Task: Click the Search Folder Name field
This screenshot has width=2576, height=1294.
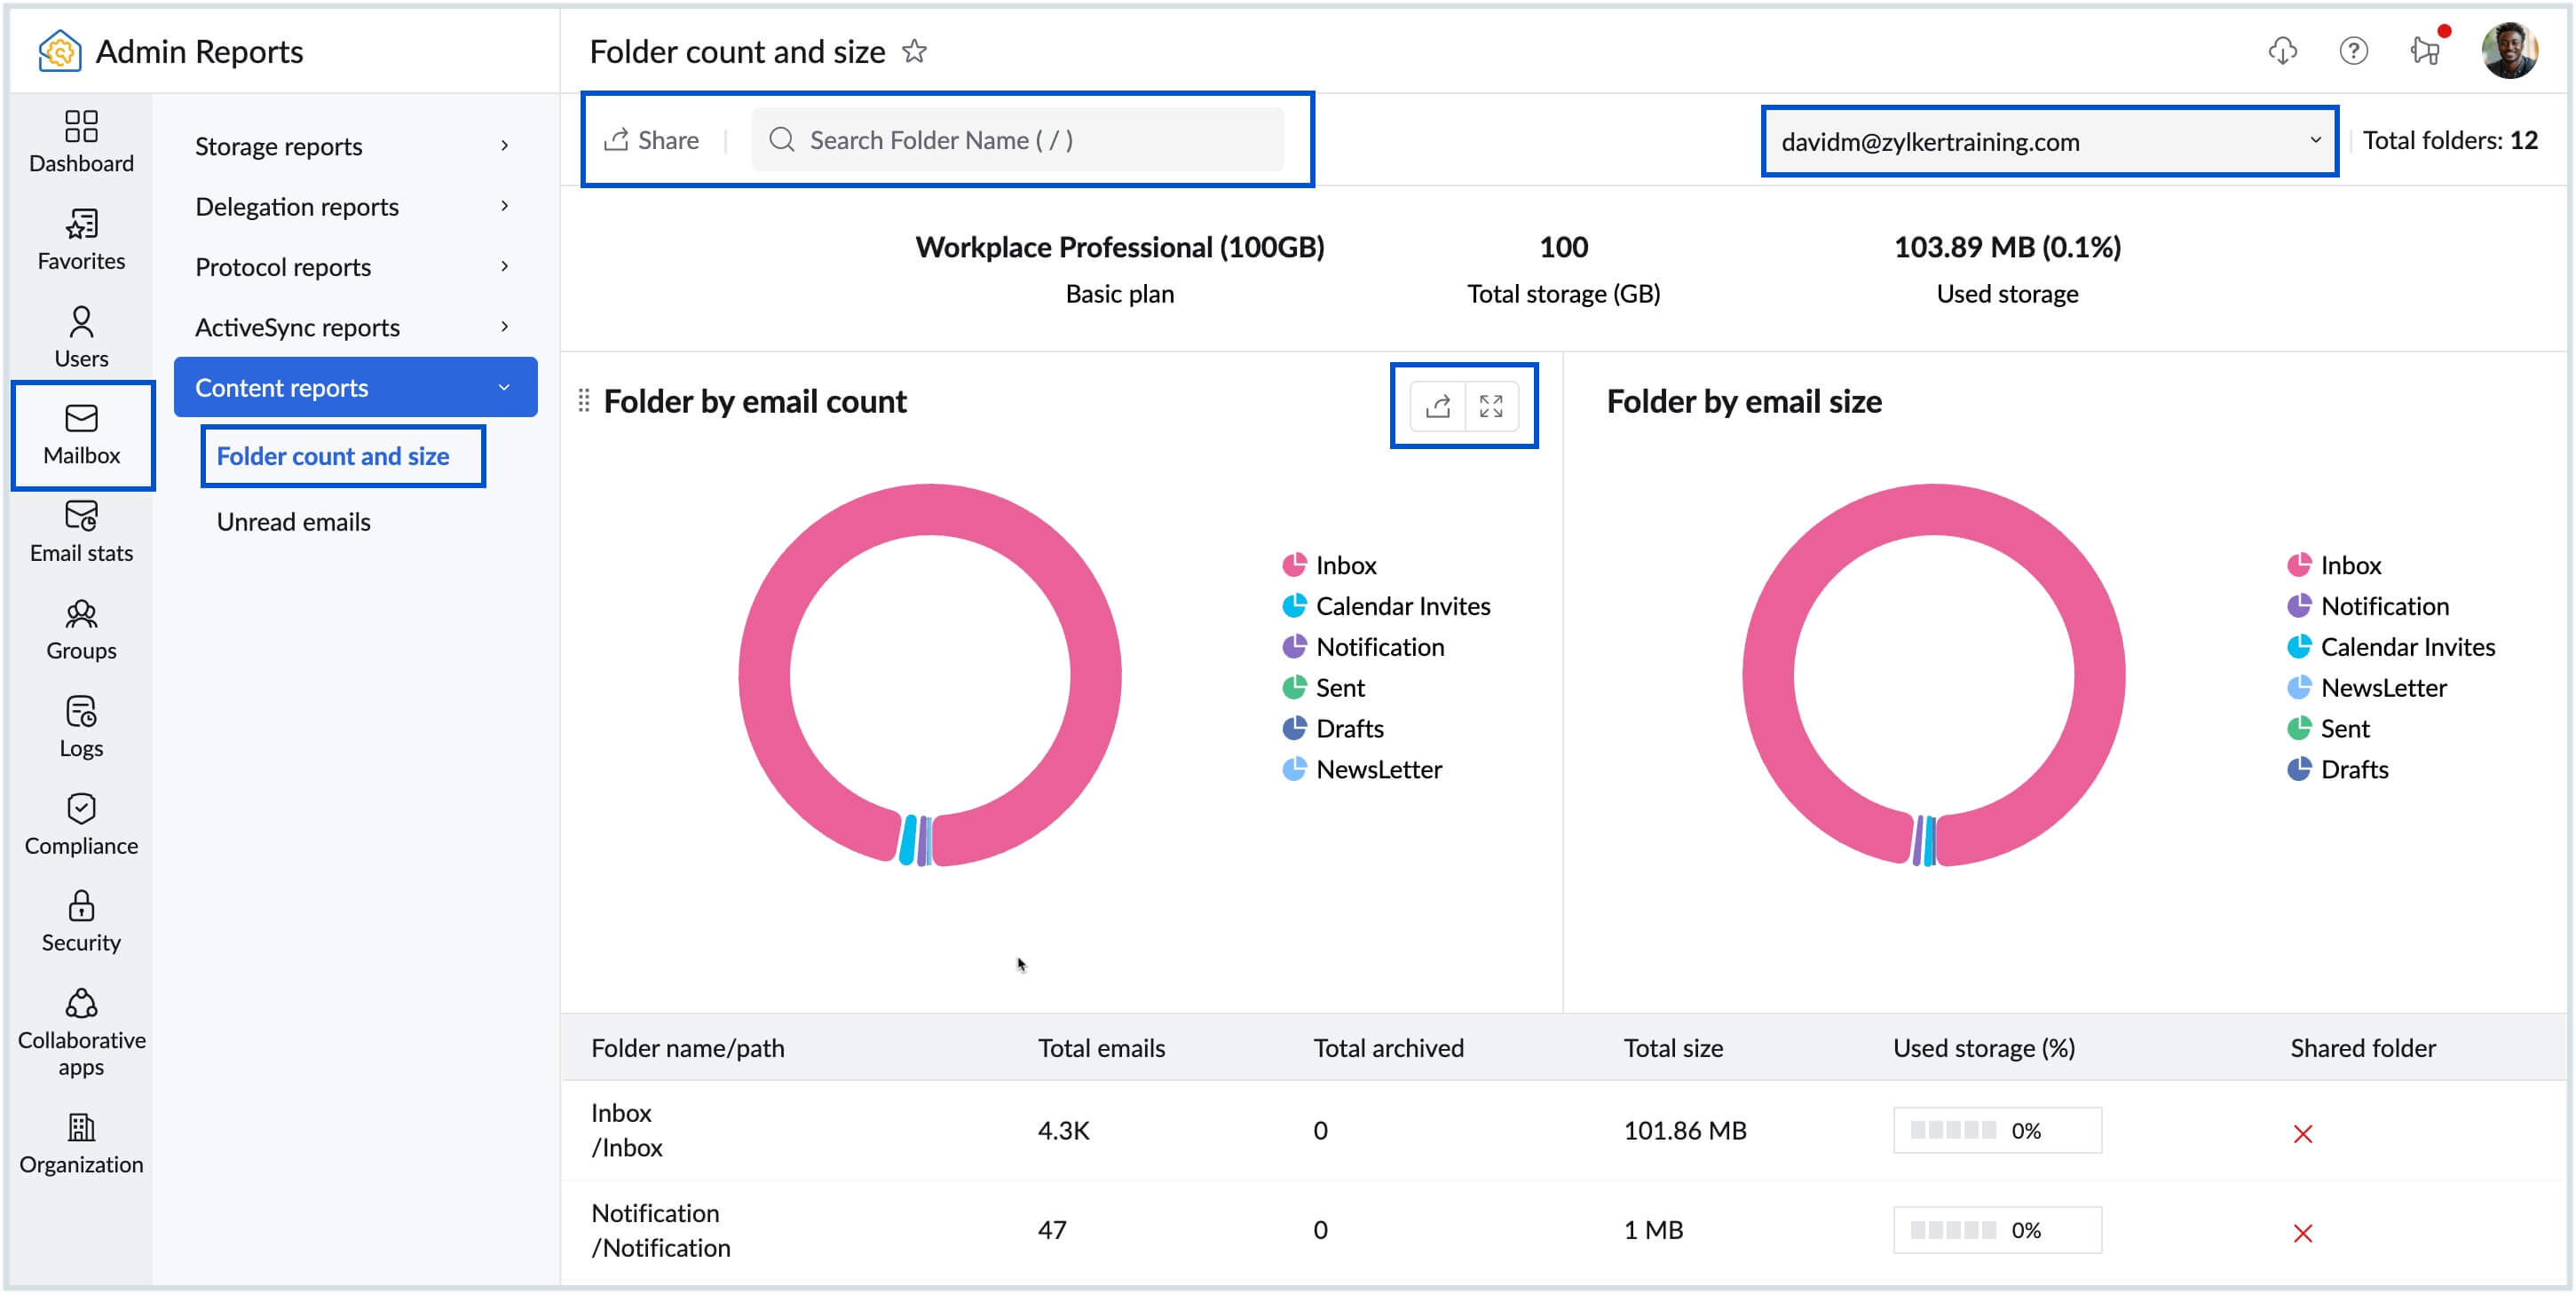Action: point(1018,140)
